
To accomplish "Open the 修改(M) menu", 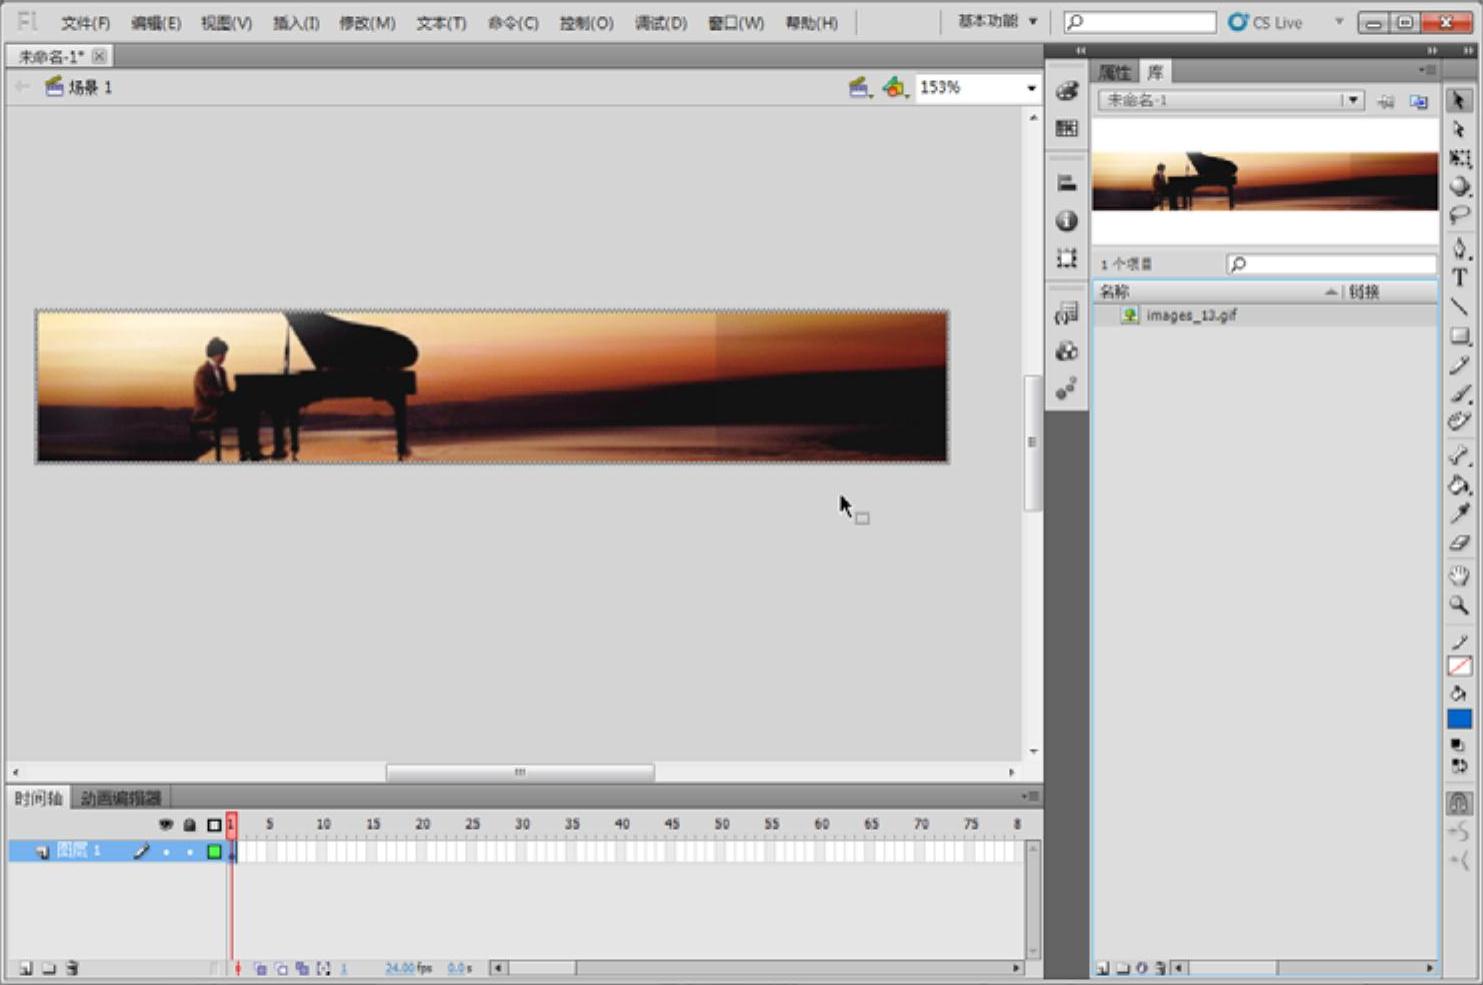I will pyautogui.click(x=366, y=22).
